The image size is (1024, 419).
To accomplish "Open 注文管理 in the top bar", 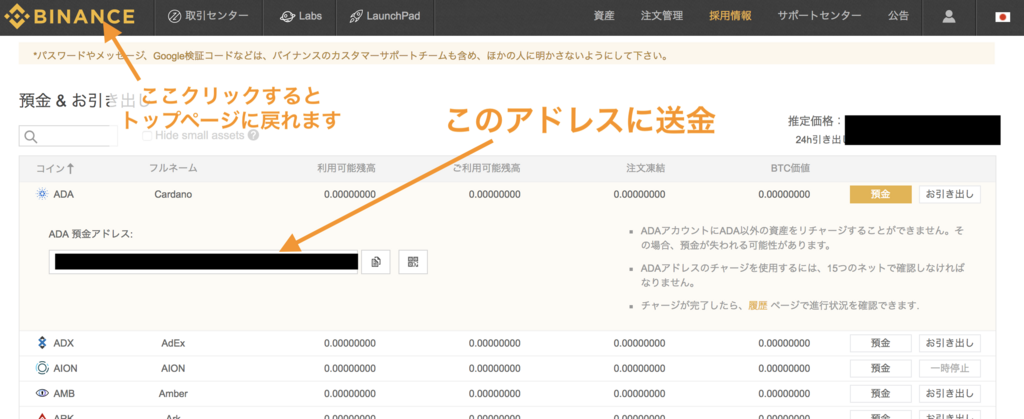I will (662, 16).
